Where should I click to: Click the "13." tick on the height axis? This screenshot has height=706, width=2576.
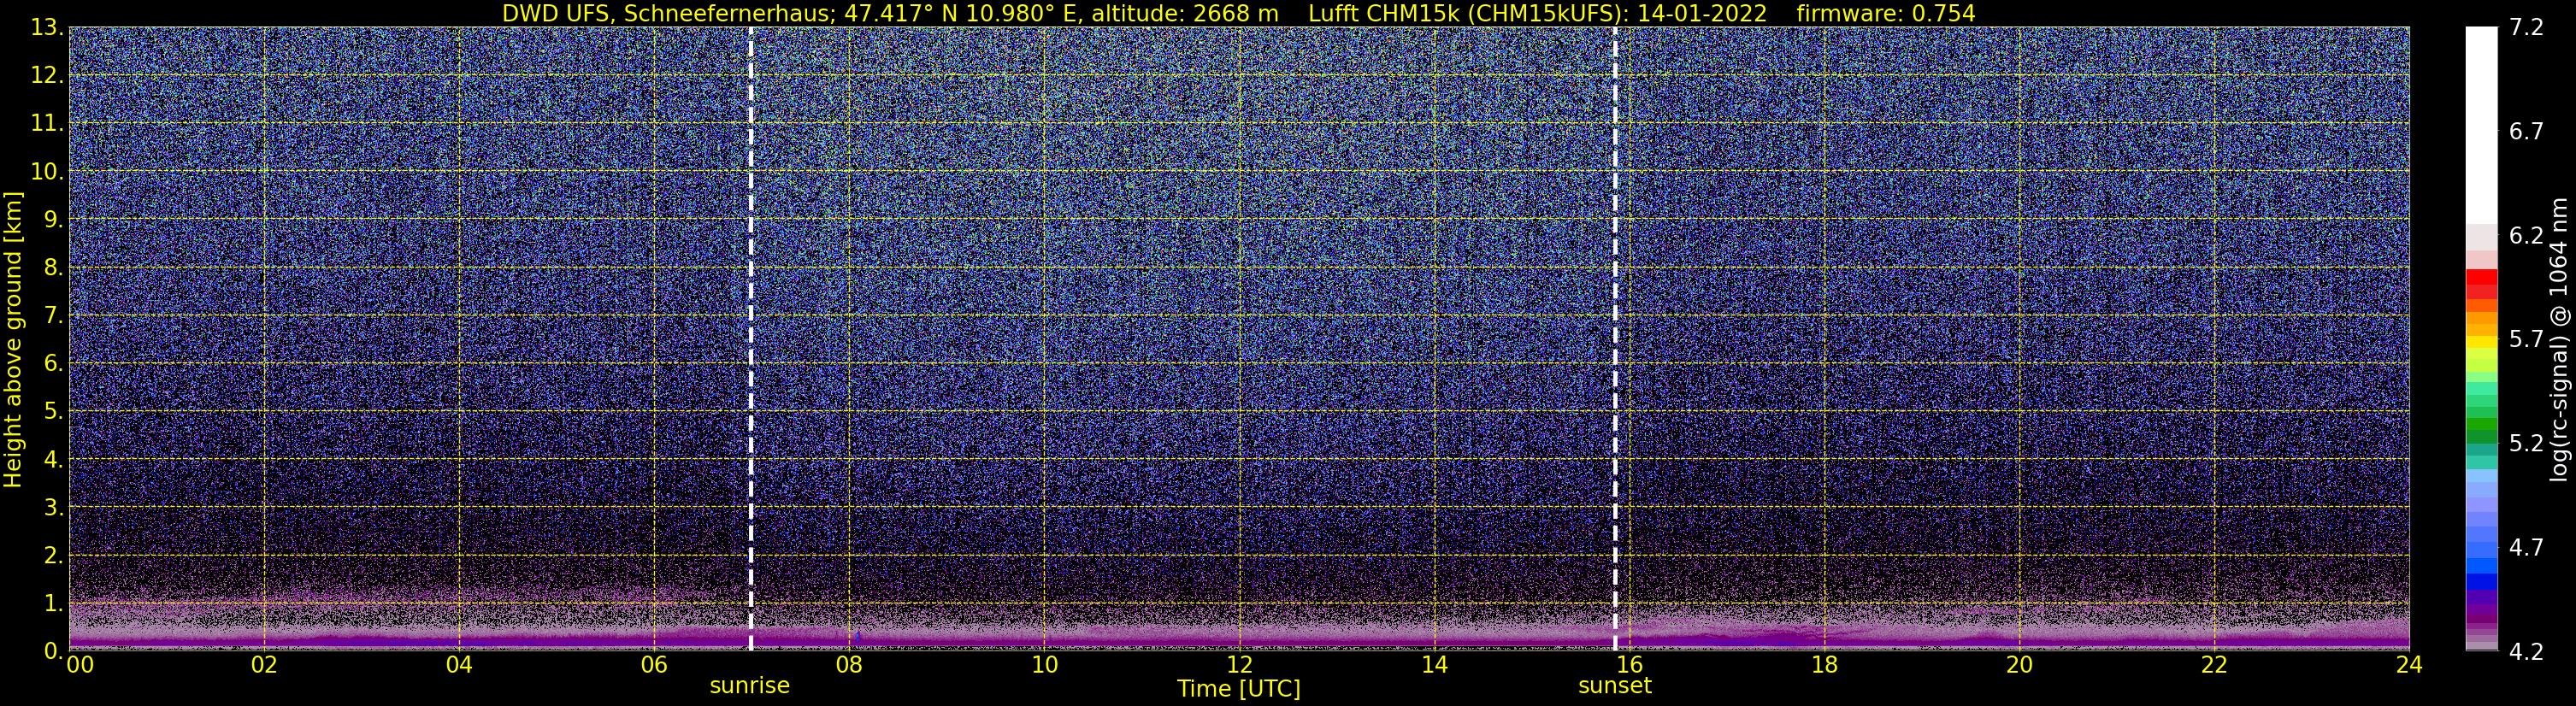click(47, 28)
